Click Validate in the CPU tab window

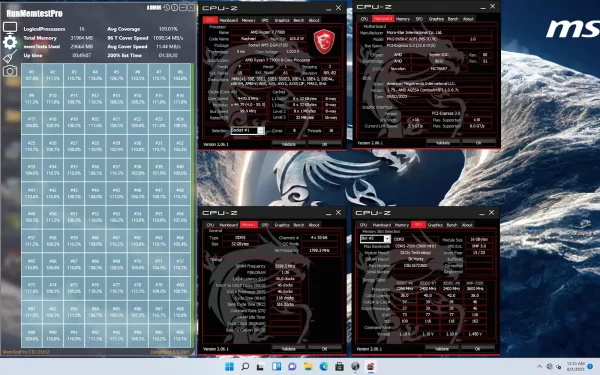pos(289,144)
